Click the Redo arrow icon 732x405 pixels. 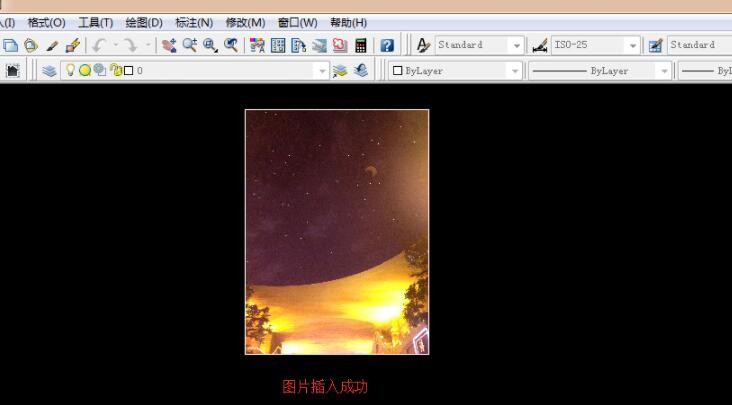coord(130,46)
